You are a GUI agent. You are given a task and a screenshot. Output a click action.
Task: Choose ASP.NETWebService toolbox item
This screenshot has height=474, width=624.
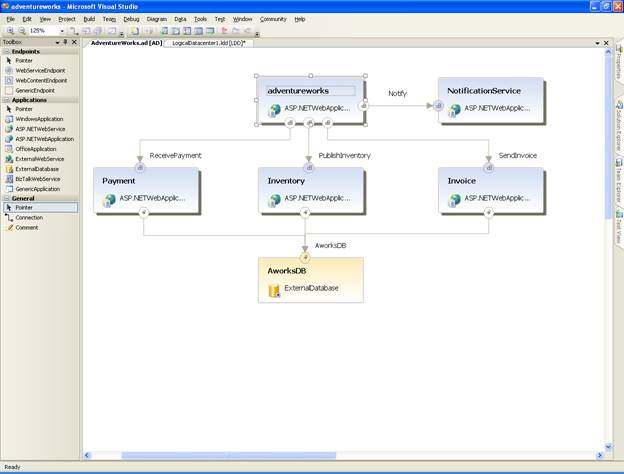click(x=40, y=129)
